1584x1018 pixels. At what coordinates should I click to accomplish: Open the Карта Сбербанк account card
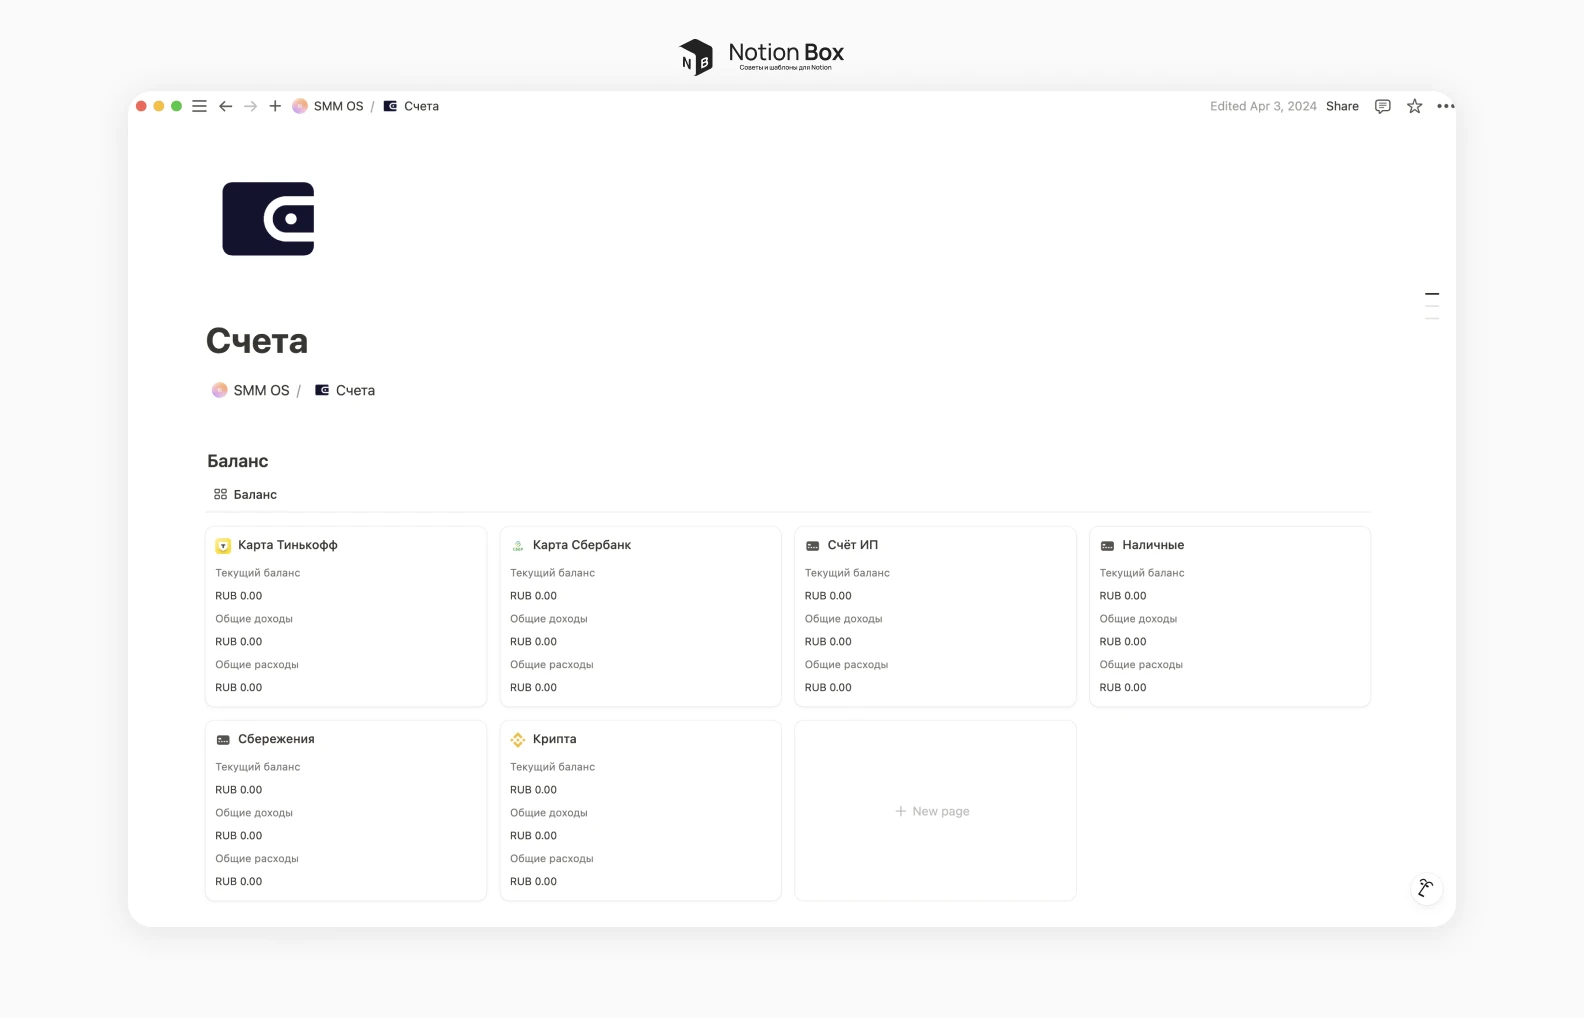(581, 545)
